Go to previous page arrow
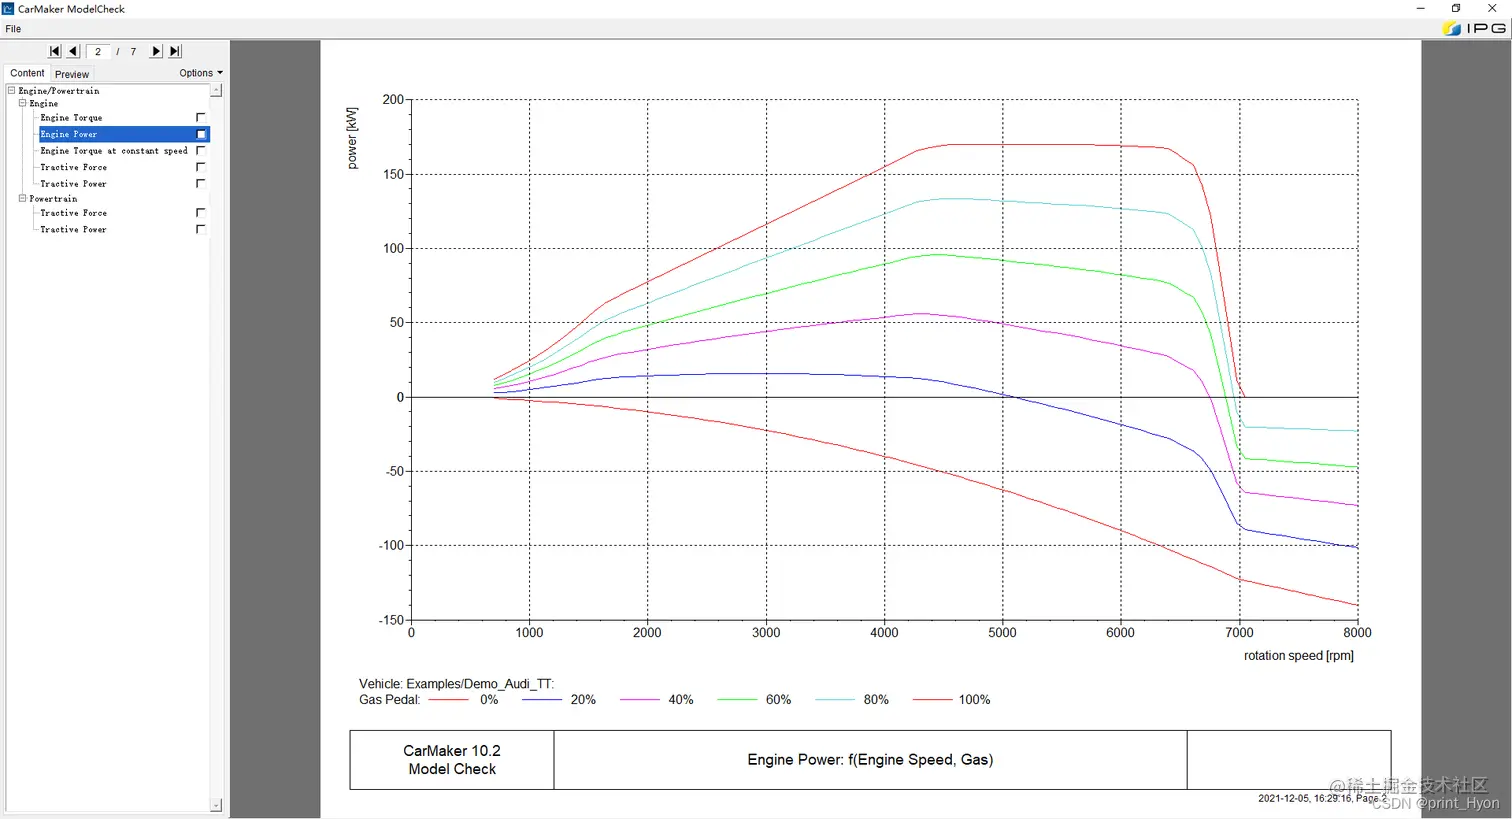 point(73,51)
